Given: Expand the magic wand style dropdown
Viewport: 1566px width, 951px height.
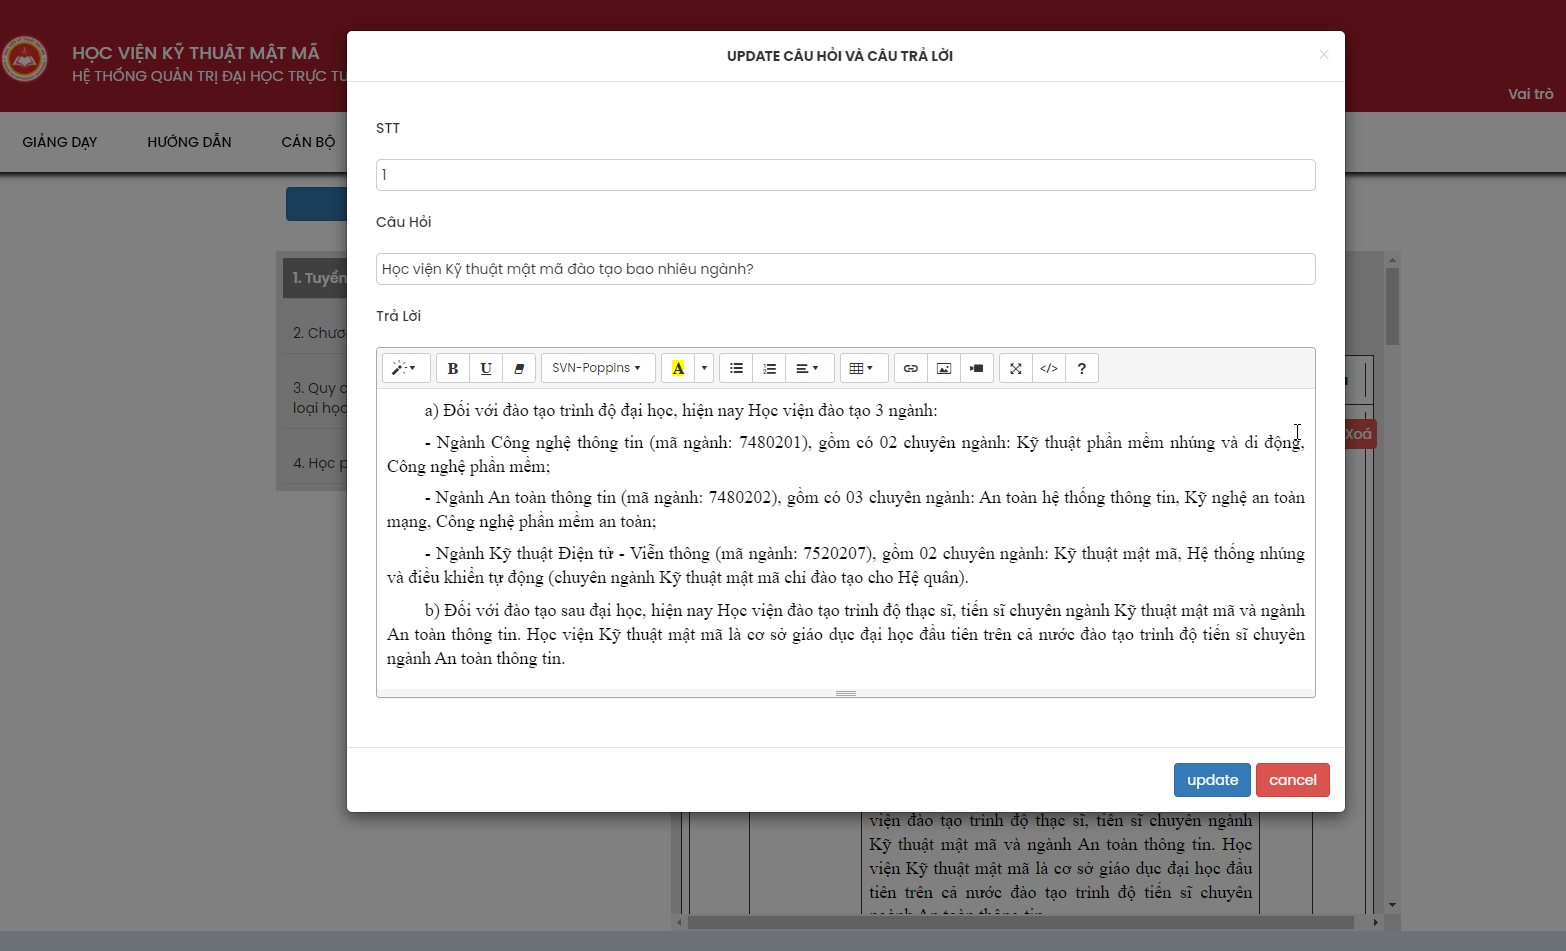Looking at the screenshot, I should pos(406,368).
